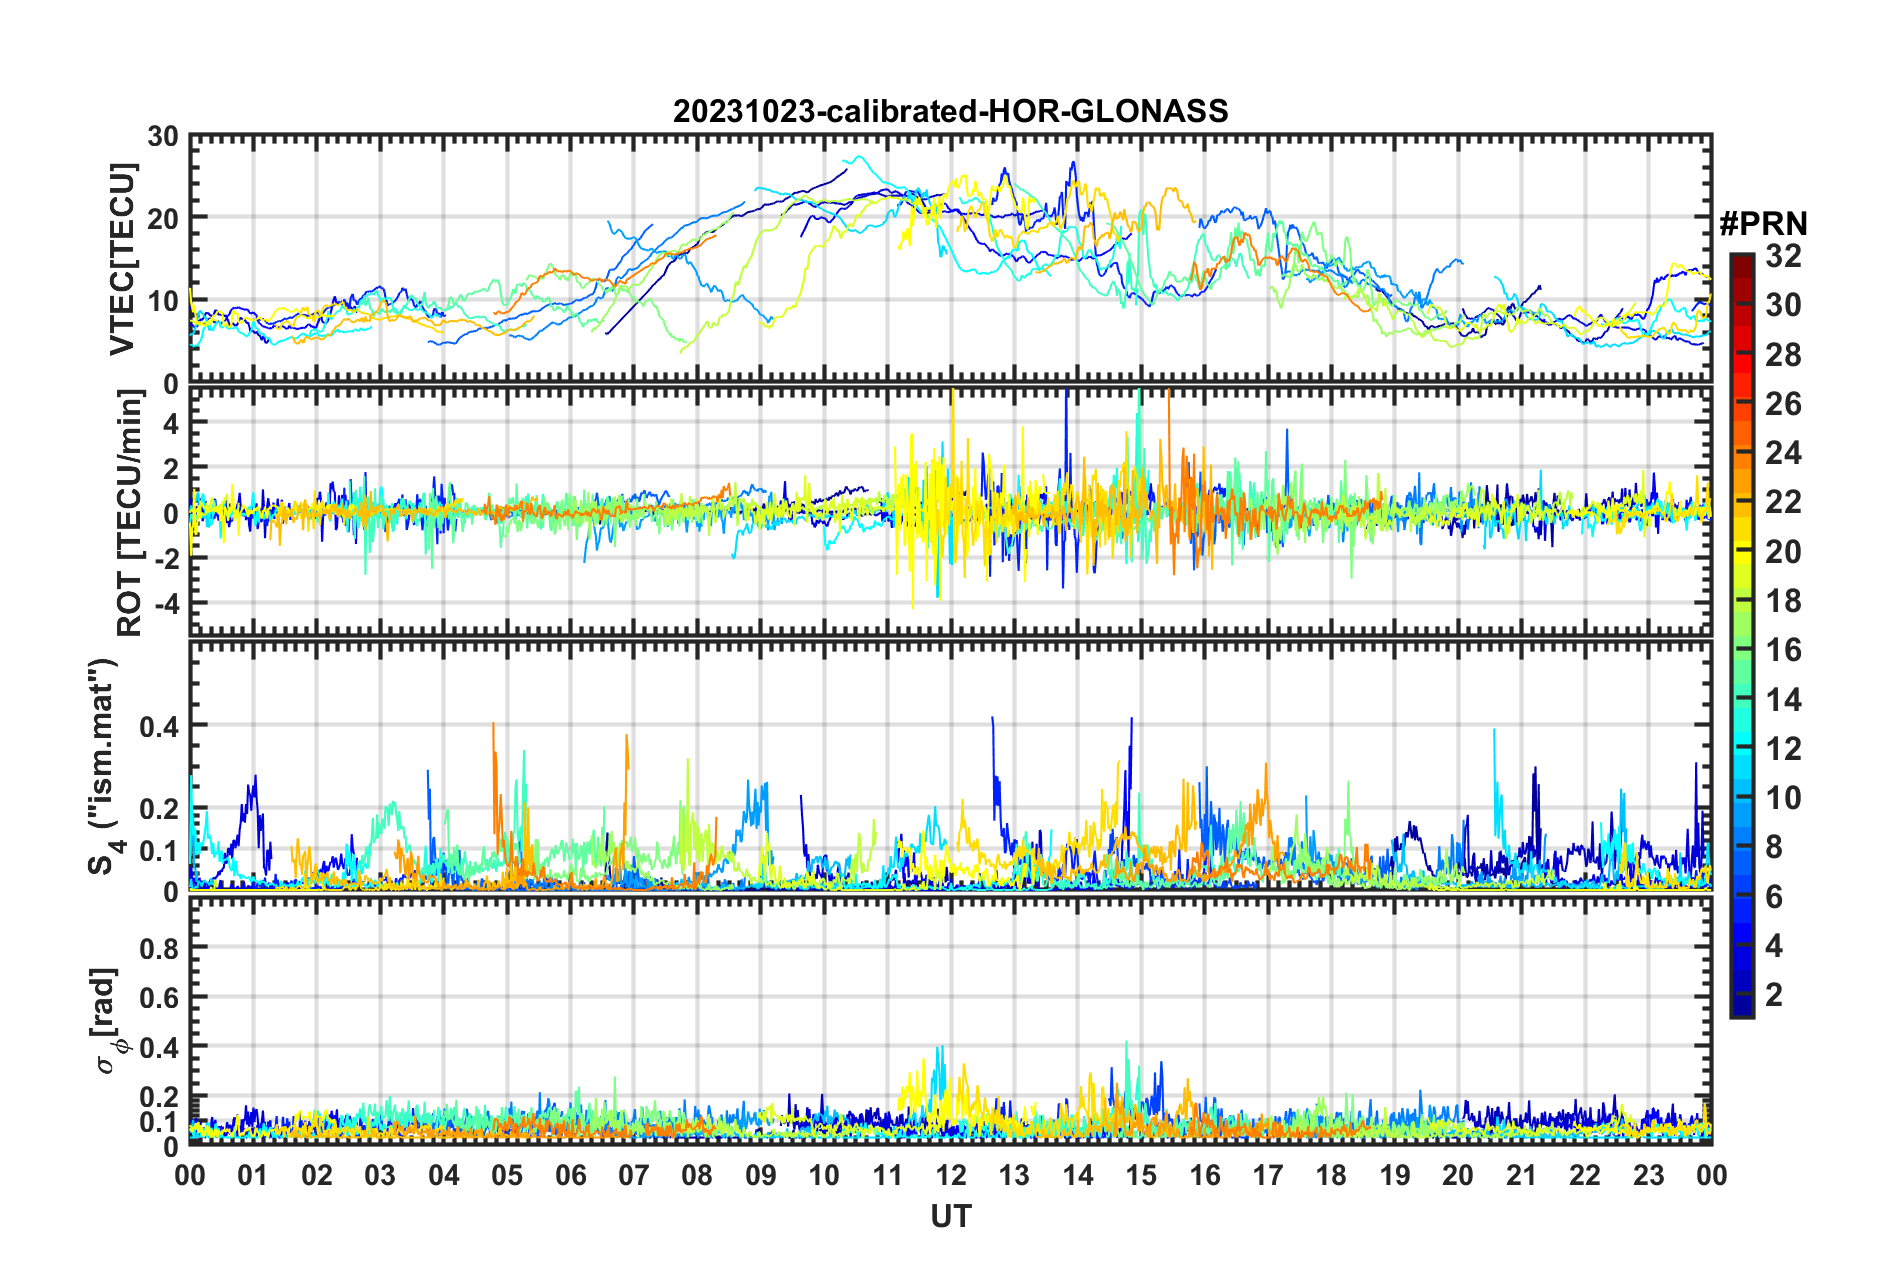Click UT hour tick label "01"
1902x1272 pixels.
pyautogui.click(x=253, y=1174)
